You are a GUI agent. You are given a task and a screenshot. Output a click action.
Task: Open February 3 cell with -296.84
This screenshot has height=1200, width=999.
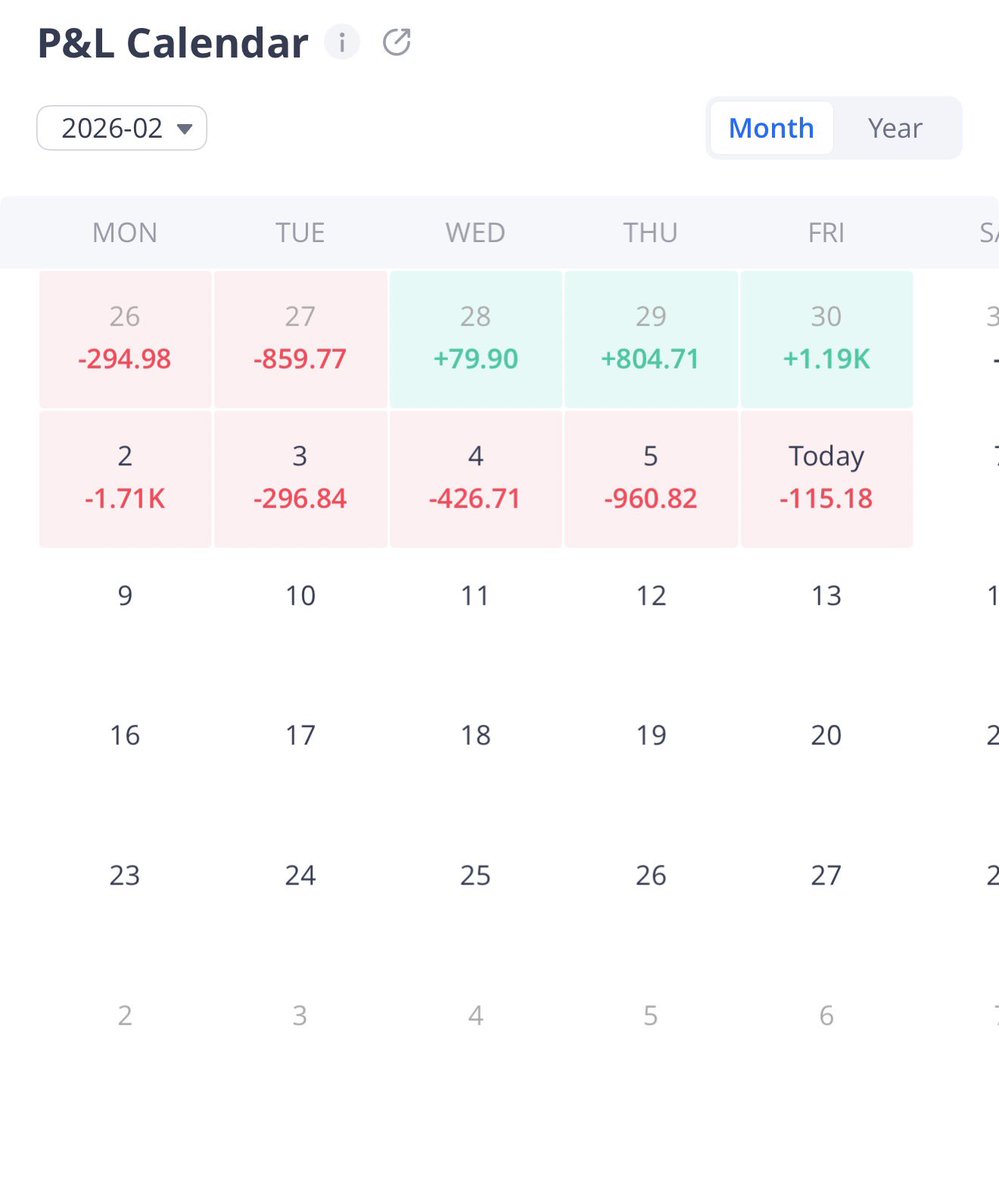point(300,479)
